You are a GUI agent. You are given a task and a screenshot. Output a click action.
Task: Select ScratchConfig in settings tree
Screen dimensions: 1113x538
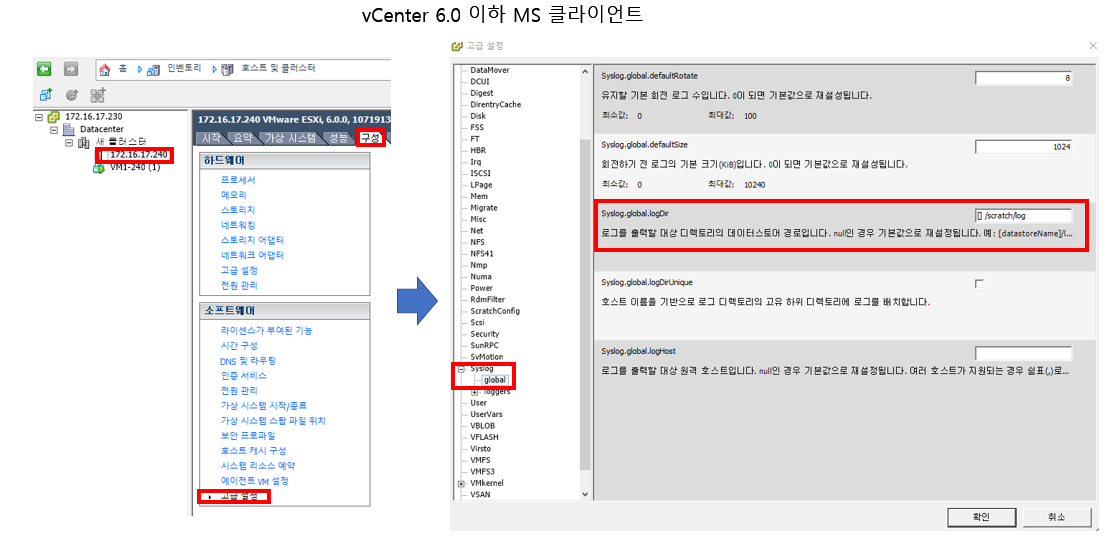click(495, 311)
